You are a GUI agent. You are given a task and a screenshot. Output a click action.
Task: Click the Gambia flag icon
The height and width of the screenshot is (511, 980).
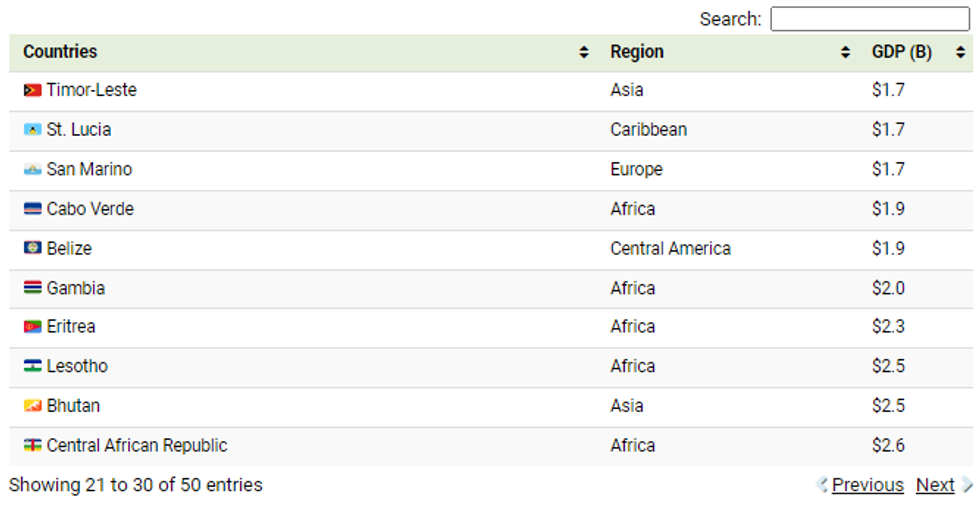click(x=32, y=288)
